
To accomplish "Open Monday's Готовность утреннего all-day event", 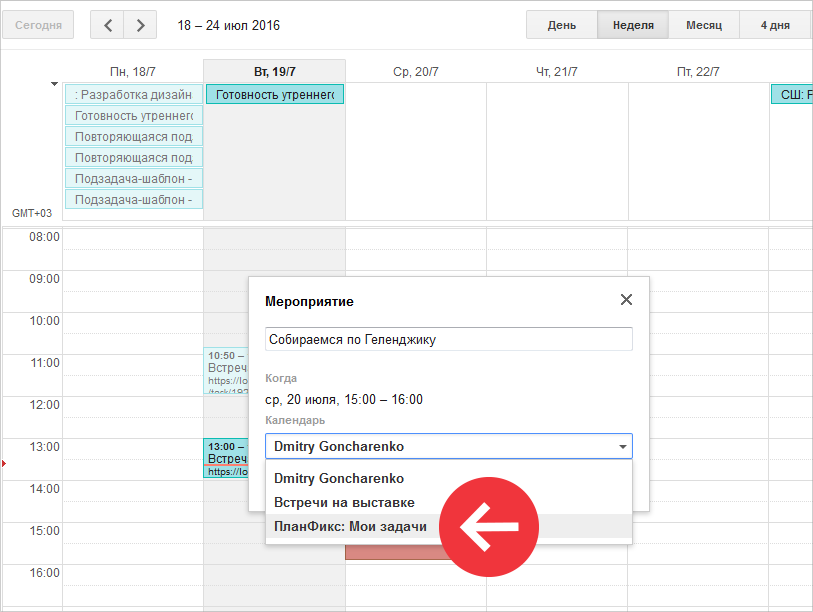I will point(134,116).
